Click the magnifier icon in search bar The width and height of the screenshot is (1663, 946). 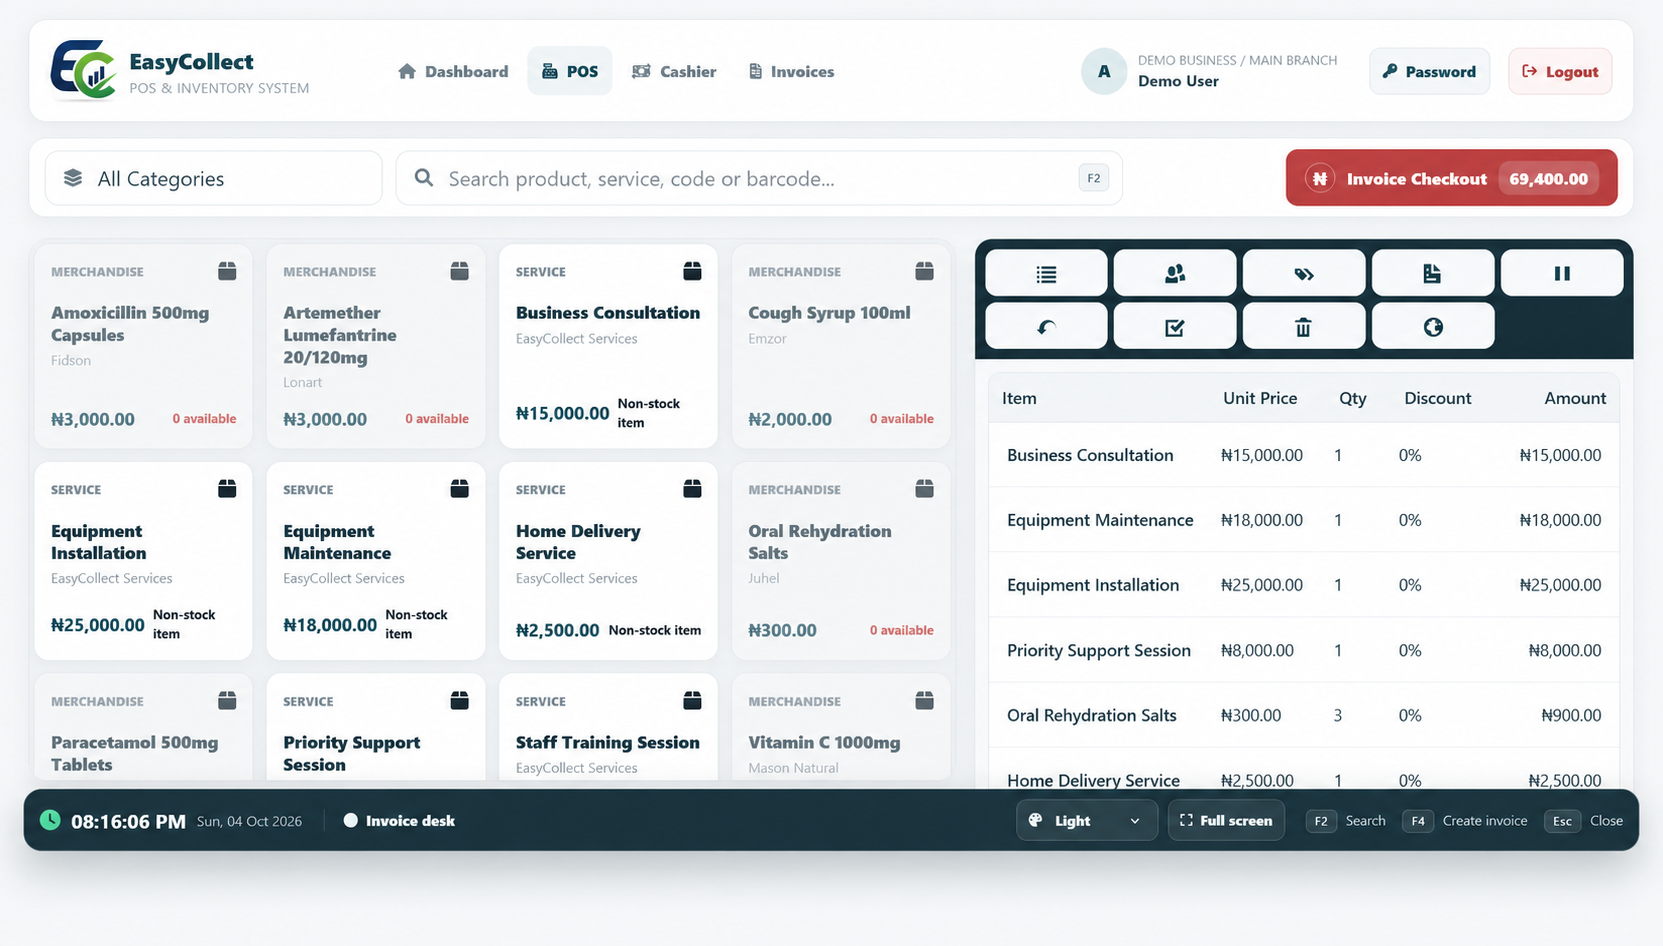[x=424, y=178]
